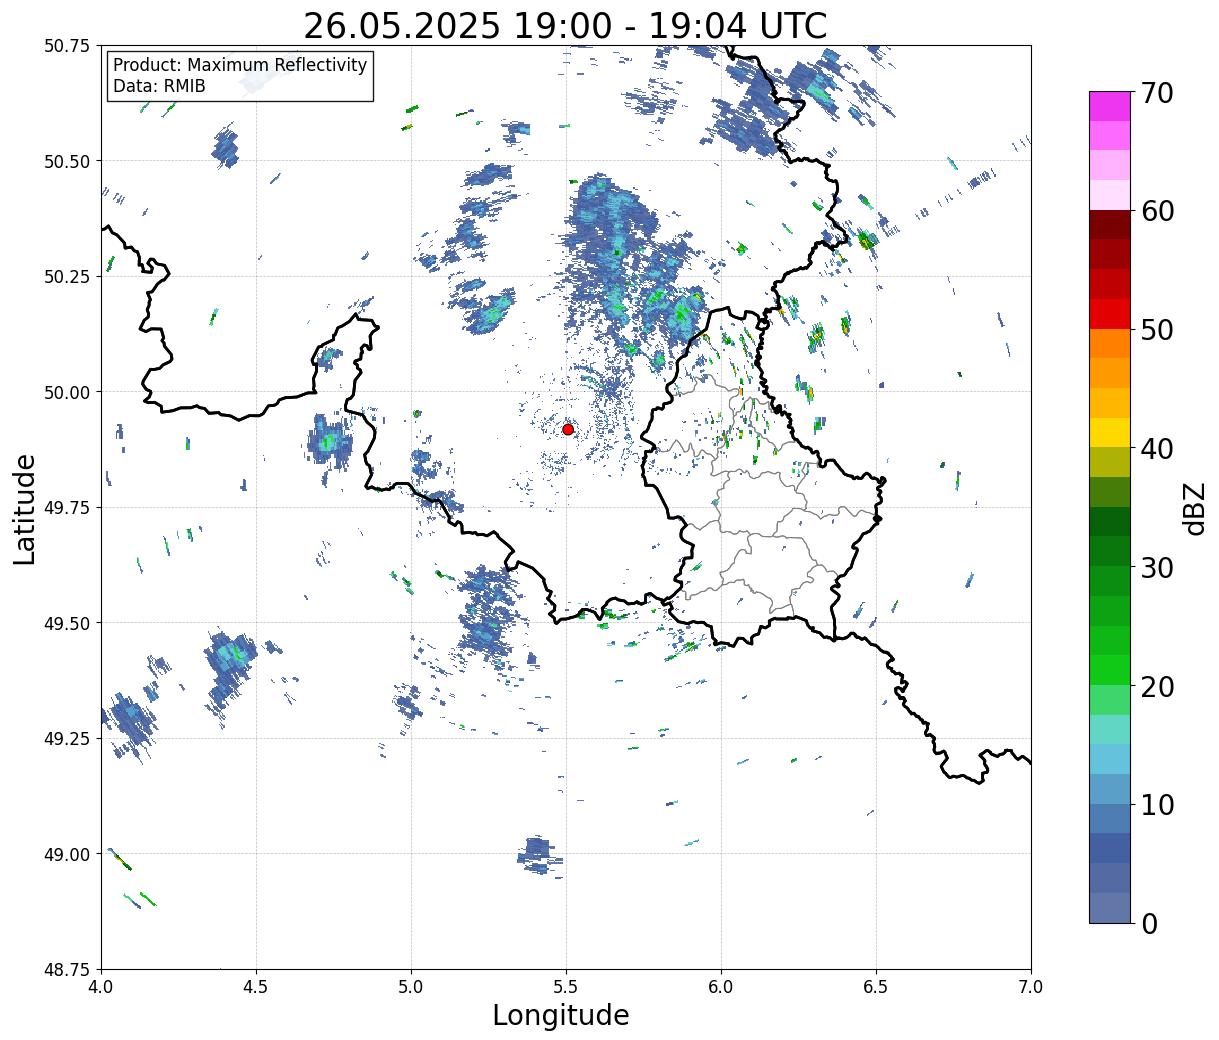Click the 'Latitude' axis label
Screen dimensions: 1219x1040
coord(25,509)
